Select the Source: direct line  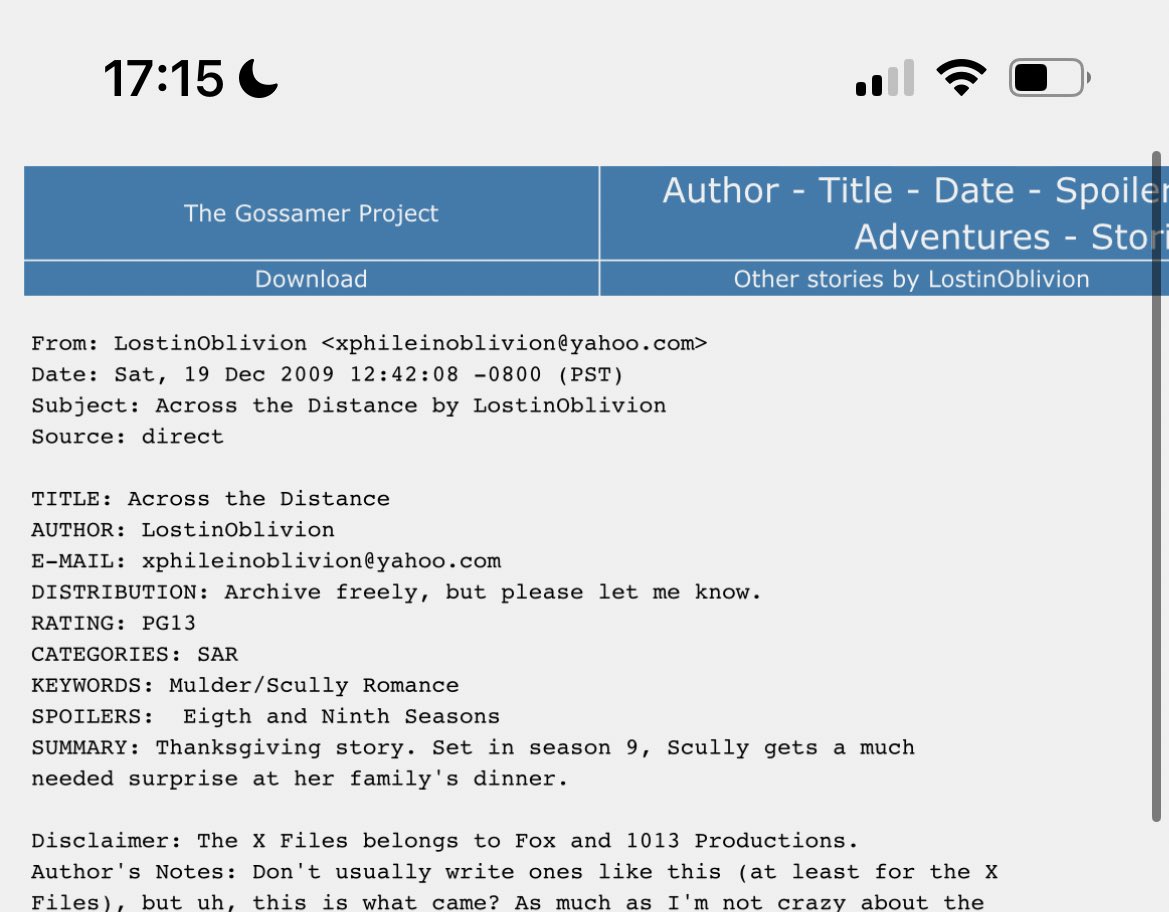coord(127,437)
